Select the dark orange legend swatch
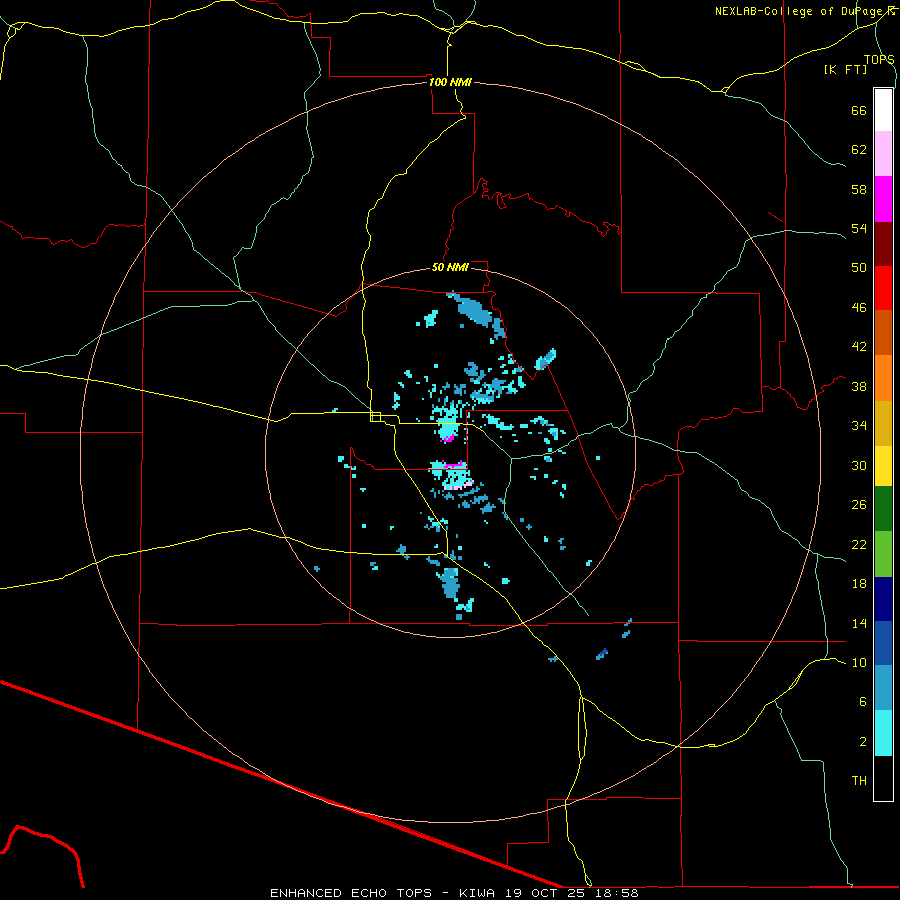 click(883, 333)
